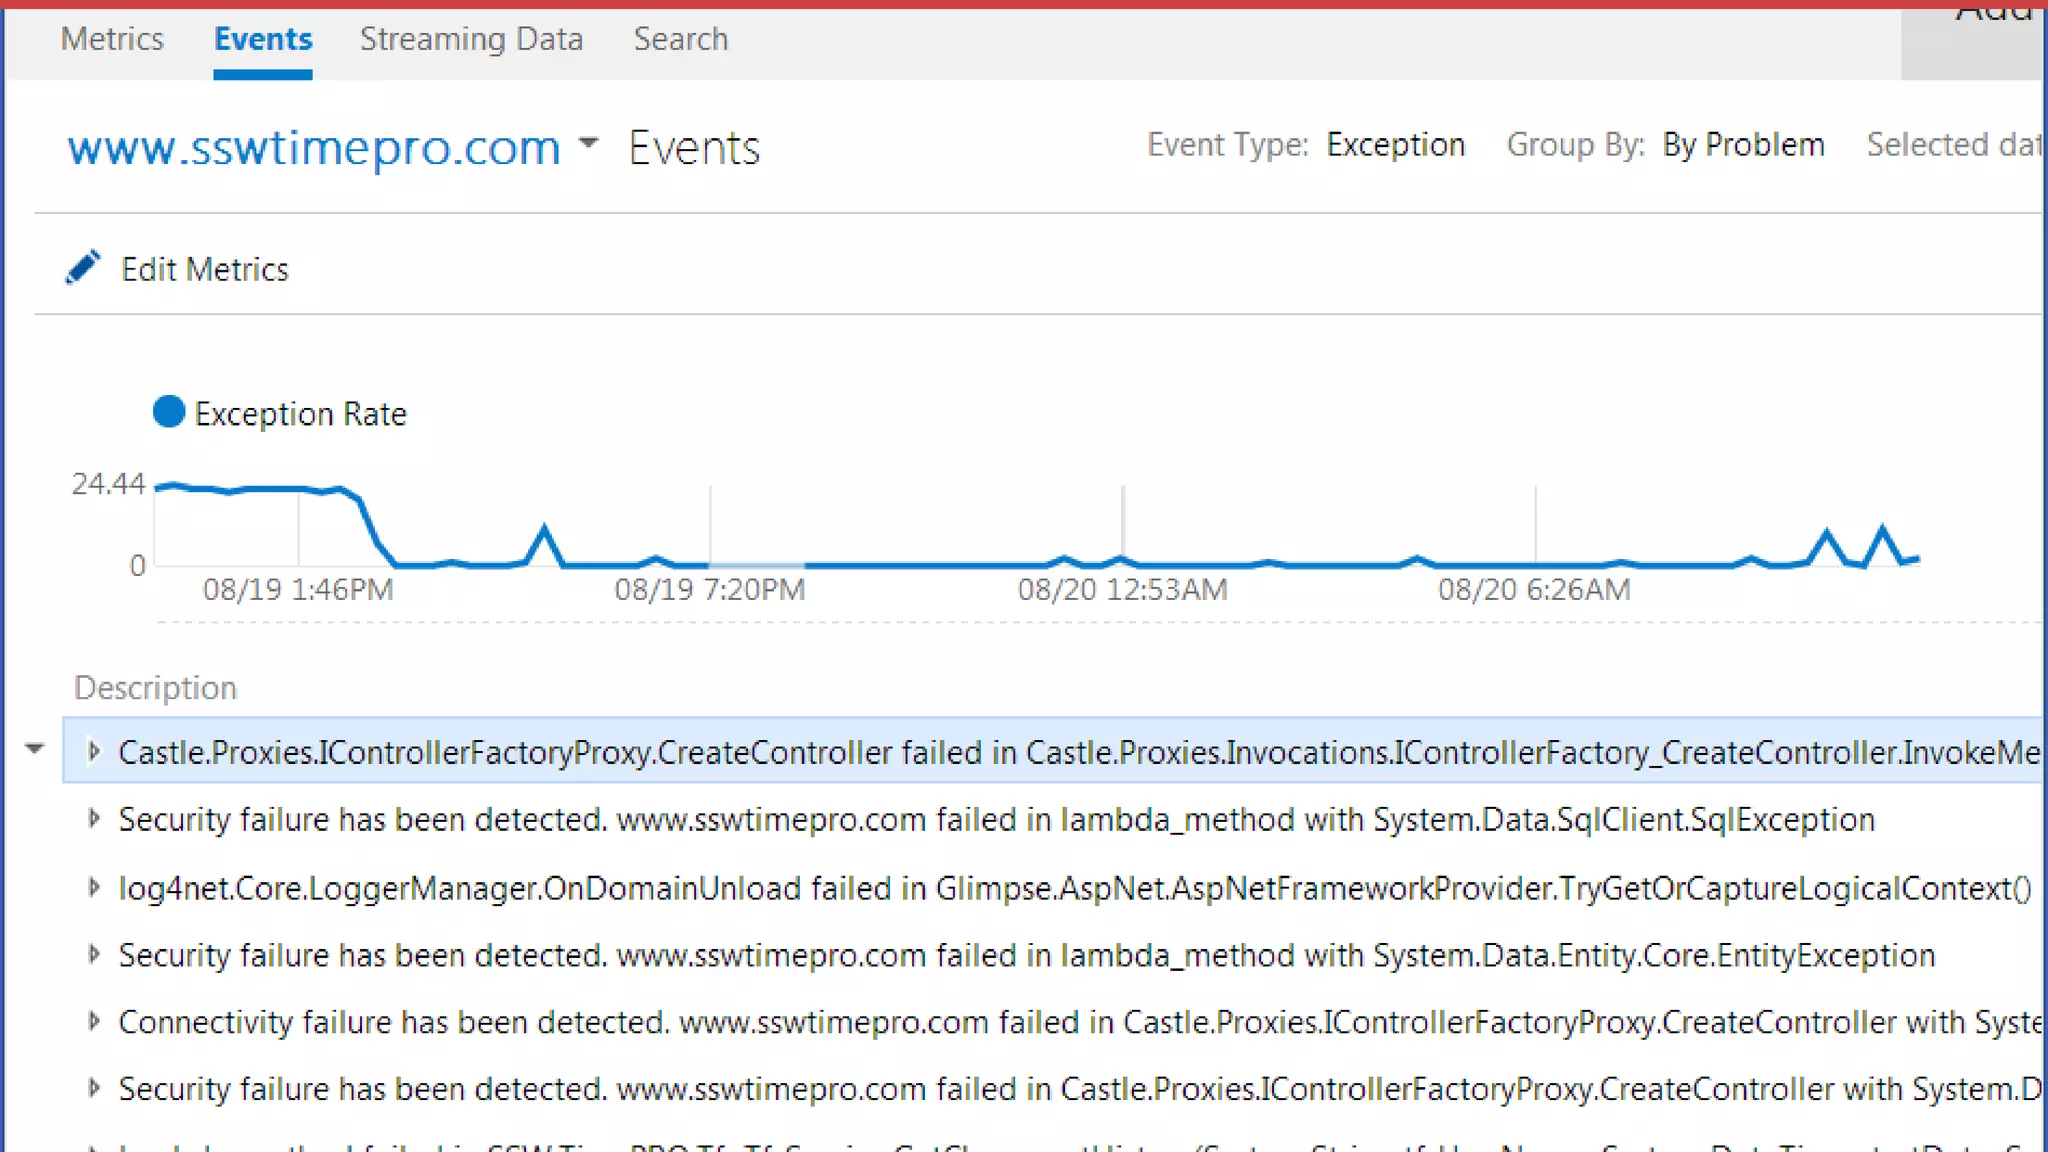Image resolution: width=2048 pixels, height=1152 pixels.
Task: Change Group By from By Problem
Action: click(x=1743, y=145)
